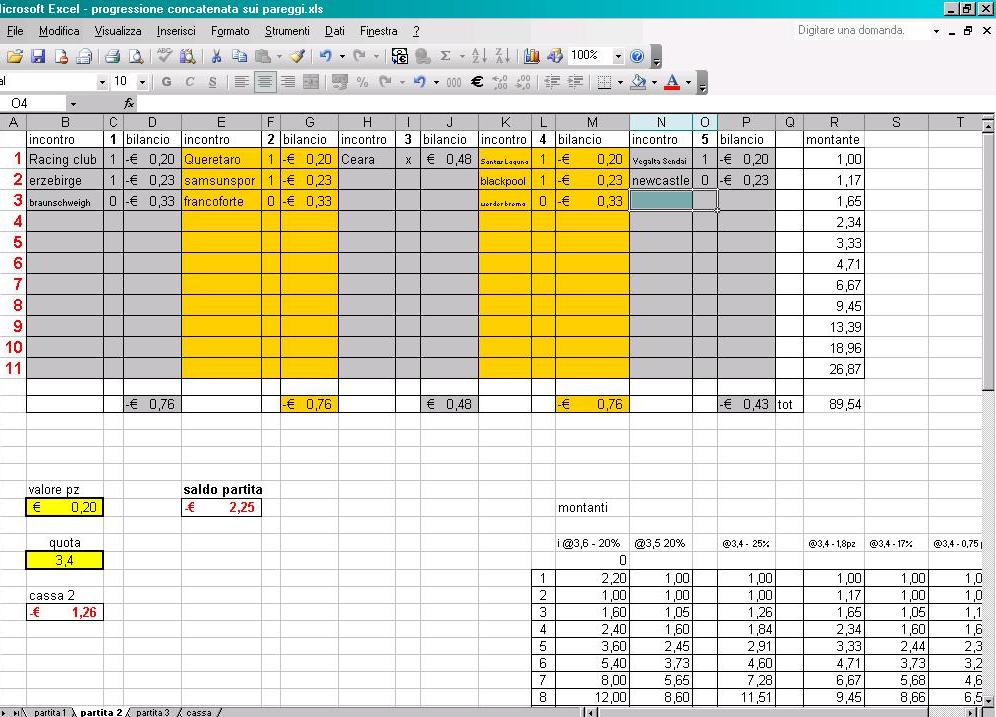The image size is (996, 717).
Task: Align text left in cell
Action: pyautogui.click(x=241, y=82)
